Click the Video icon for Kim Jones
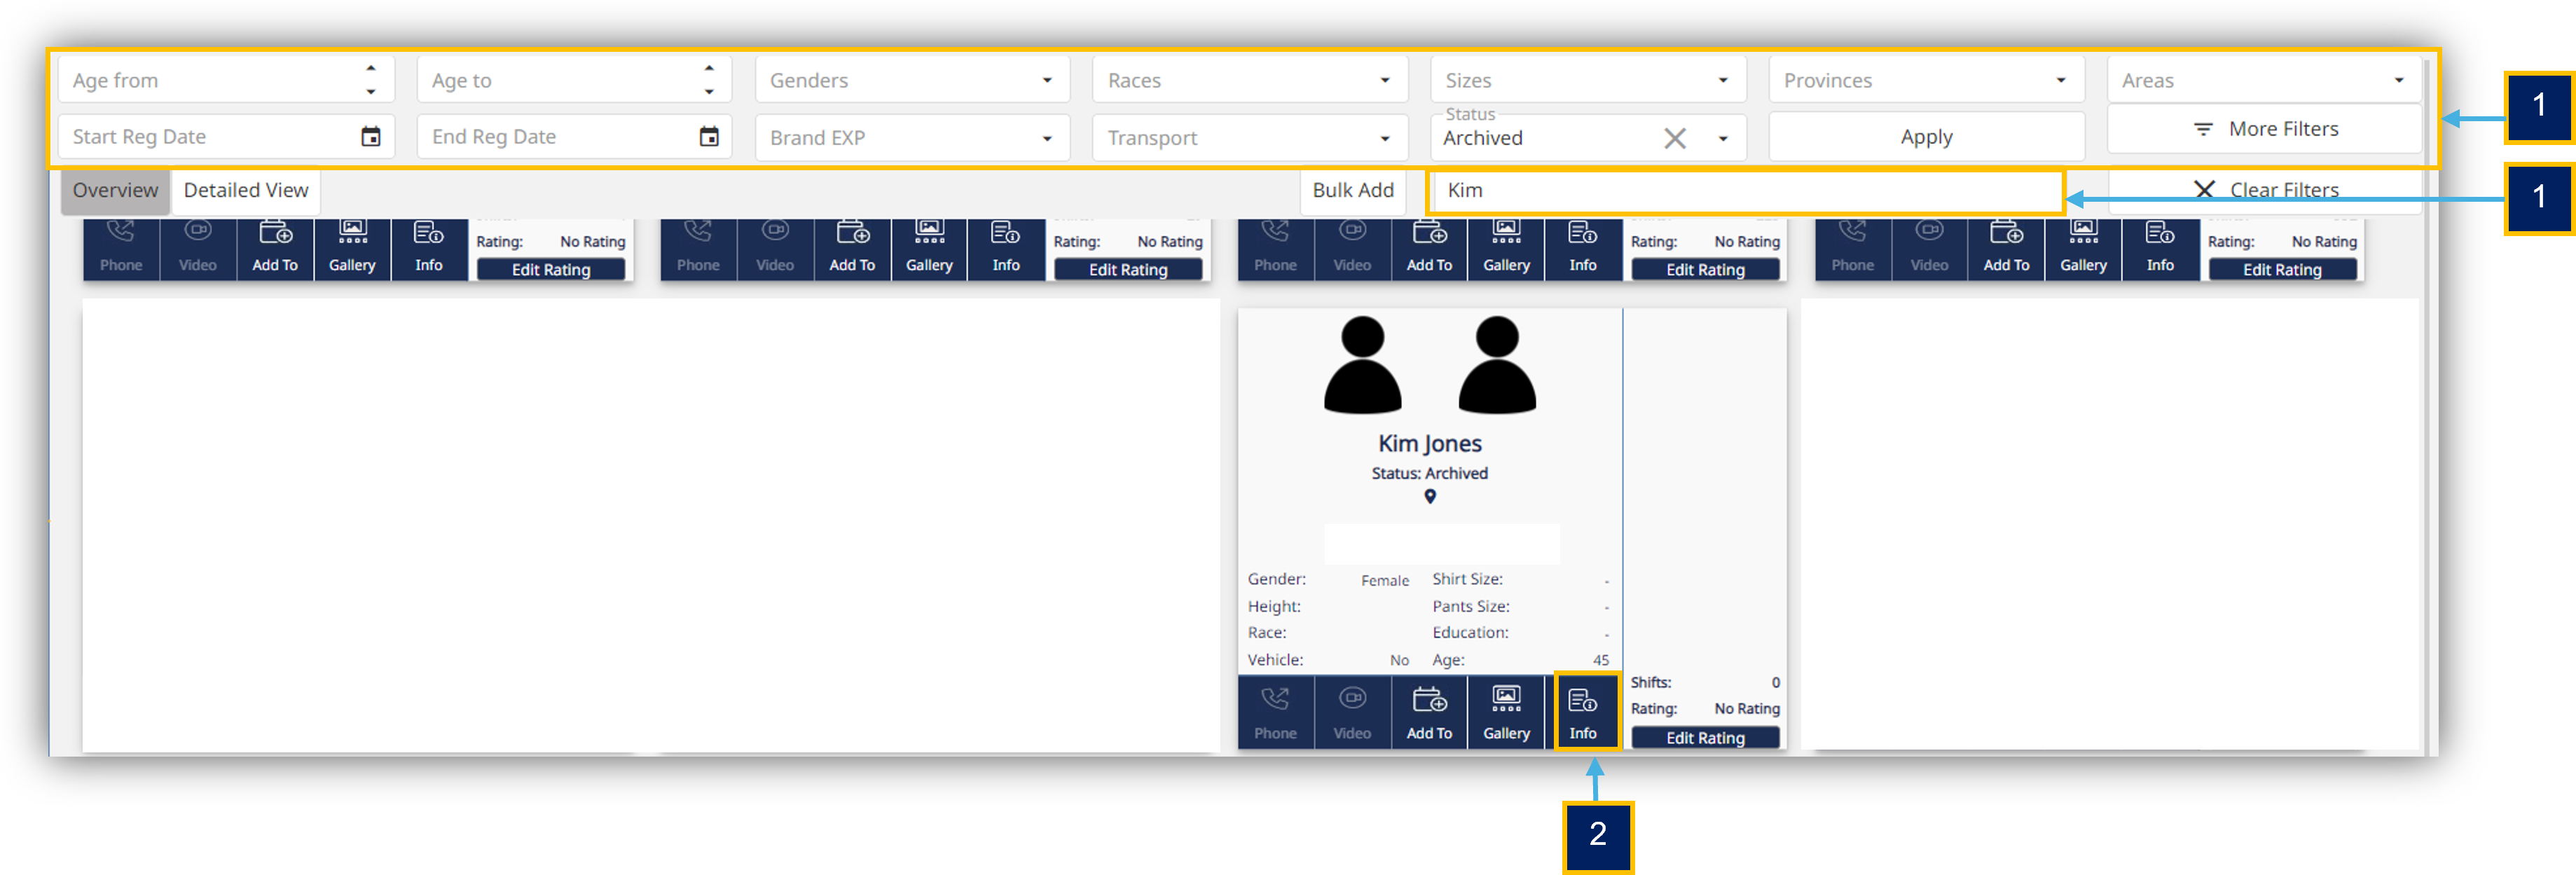Screen dimensions: 2576x875 click(1352, 712)
